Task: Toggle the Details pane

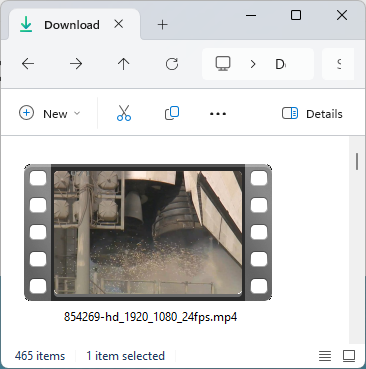Action: [x=312, y=114]
